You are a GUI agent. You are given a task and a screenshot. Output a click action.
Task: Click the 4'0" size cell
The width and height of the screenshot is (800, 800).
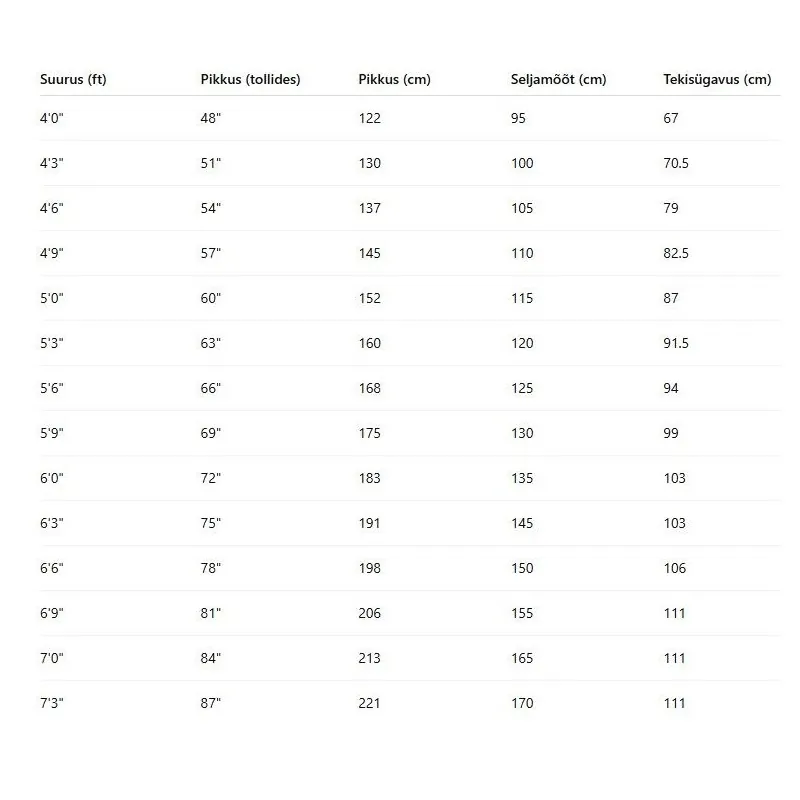tap(51, 118)
